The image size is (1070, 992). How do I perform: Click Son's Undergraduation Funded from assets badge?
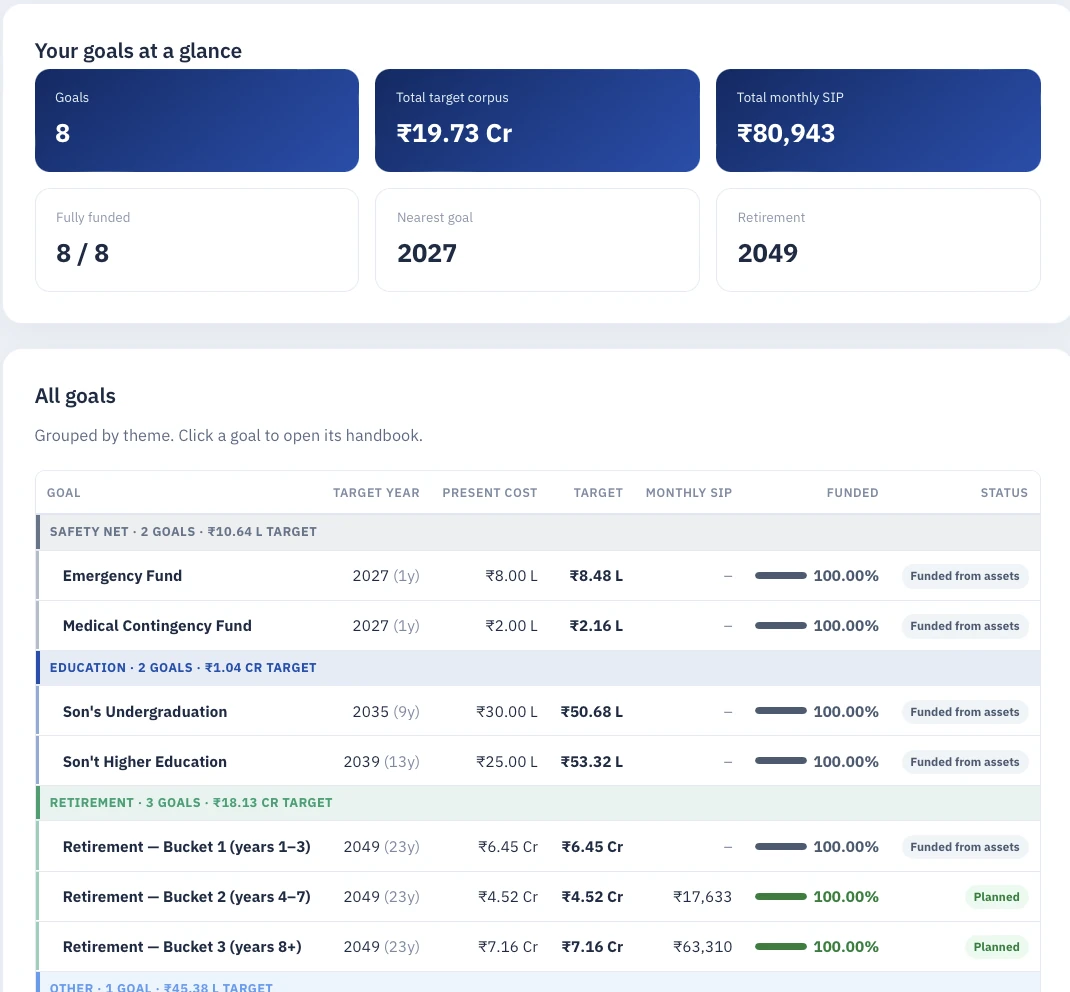coord(964,712)
